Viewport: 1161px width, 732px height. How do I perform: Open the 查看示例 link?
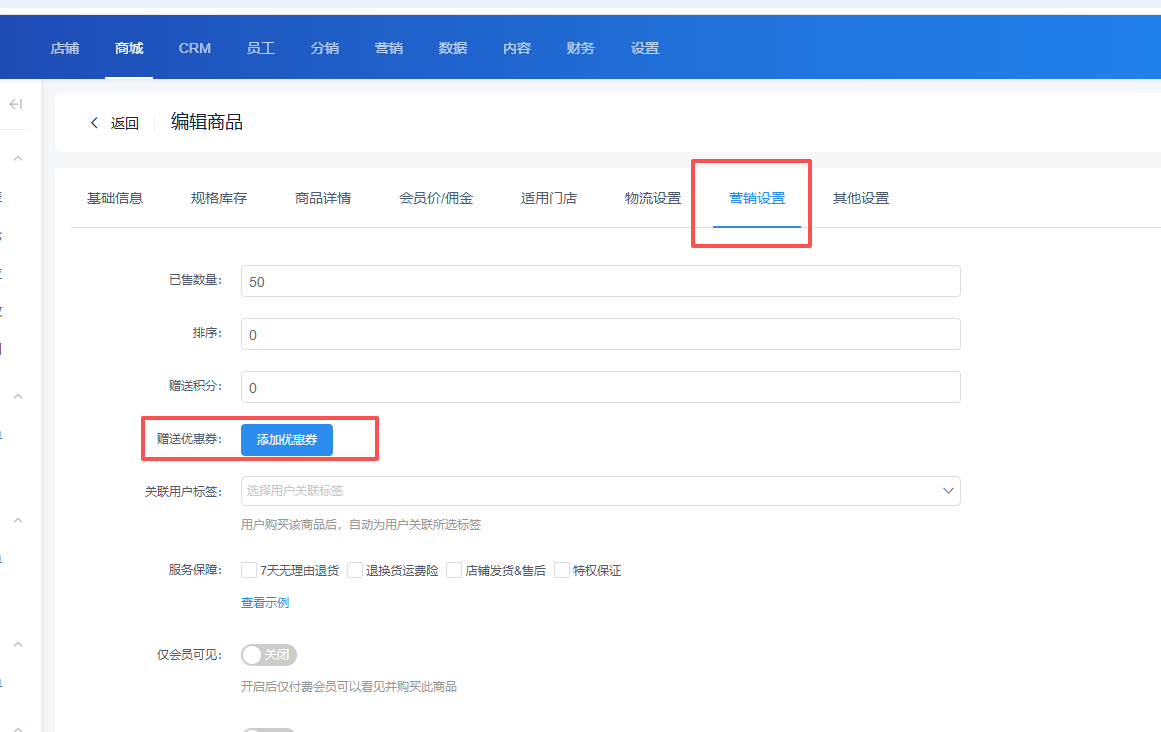click(x=265, y=603)
